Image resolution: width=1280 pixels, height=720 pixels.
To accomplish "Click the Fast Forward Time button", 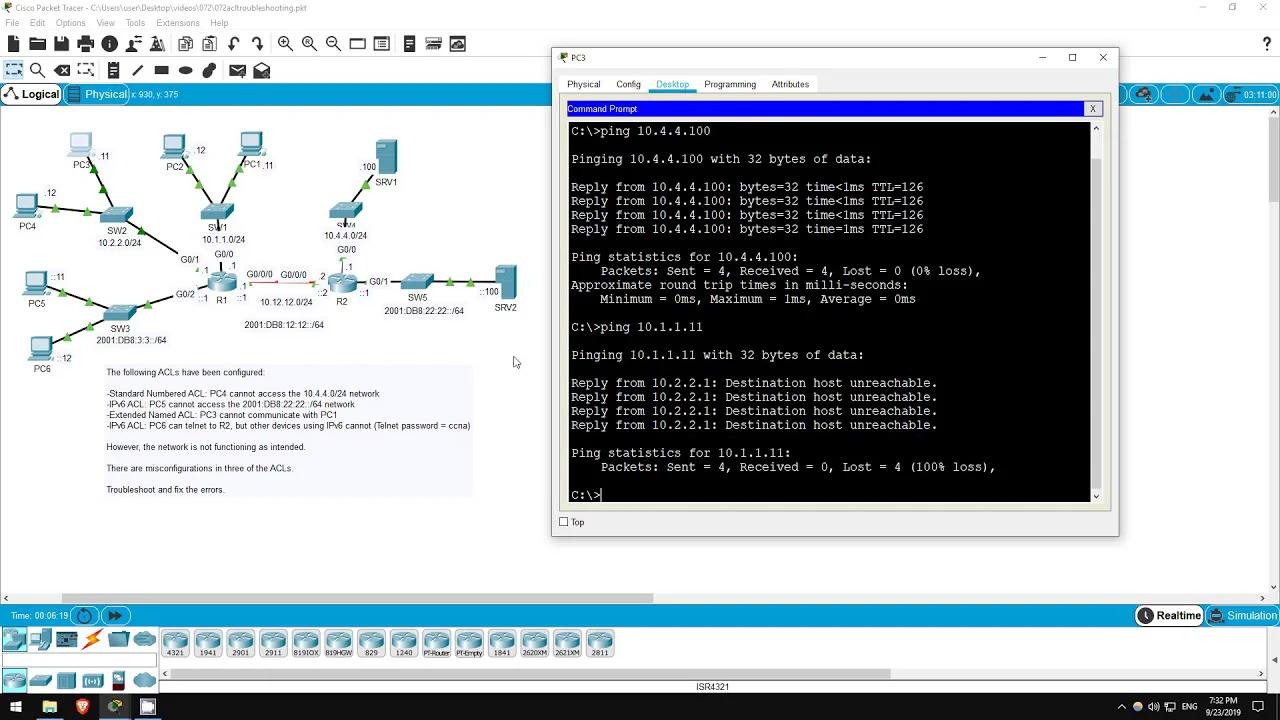I will click(x=114, y=615).
